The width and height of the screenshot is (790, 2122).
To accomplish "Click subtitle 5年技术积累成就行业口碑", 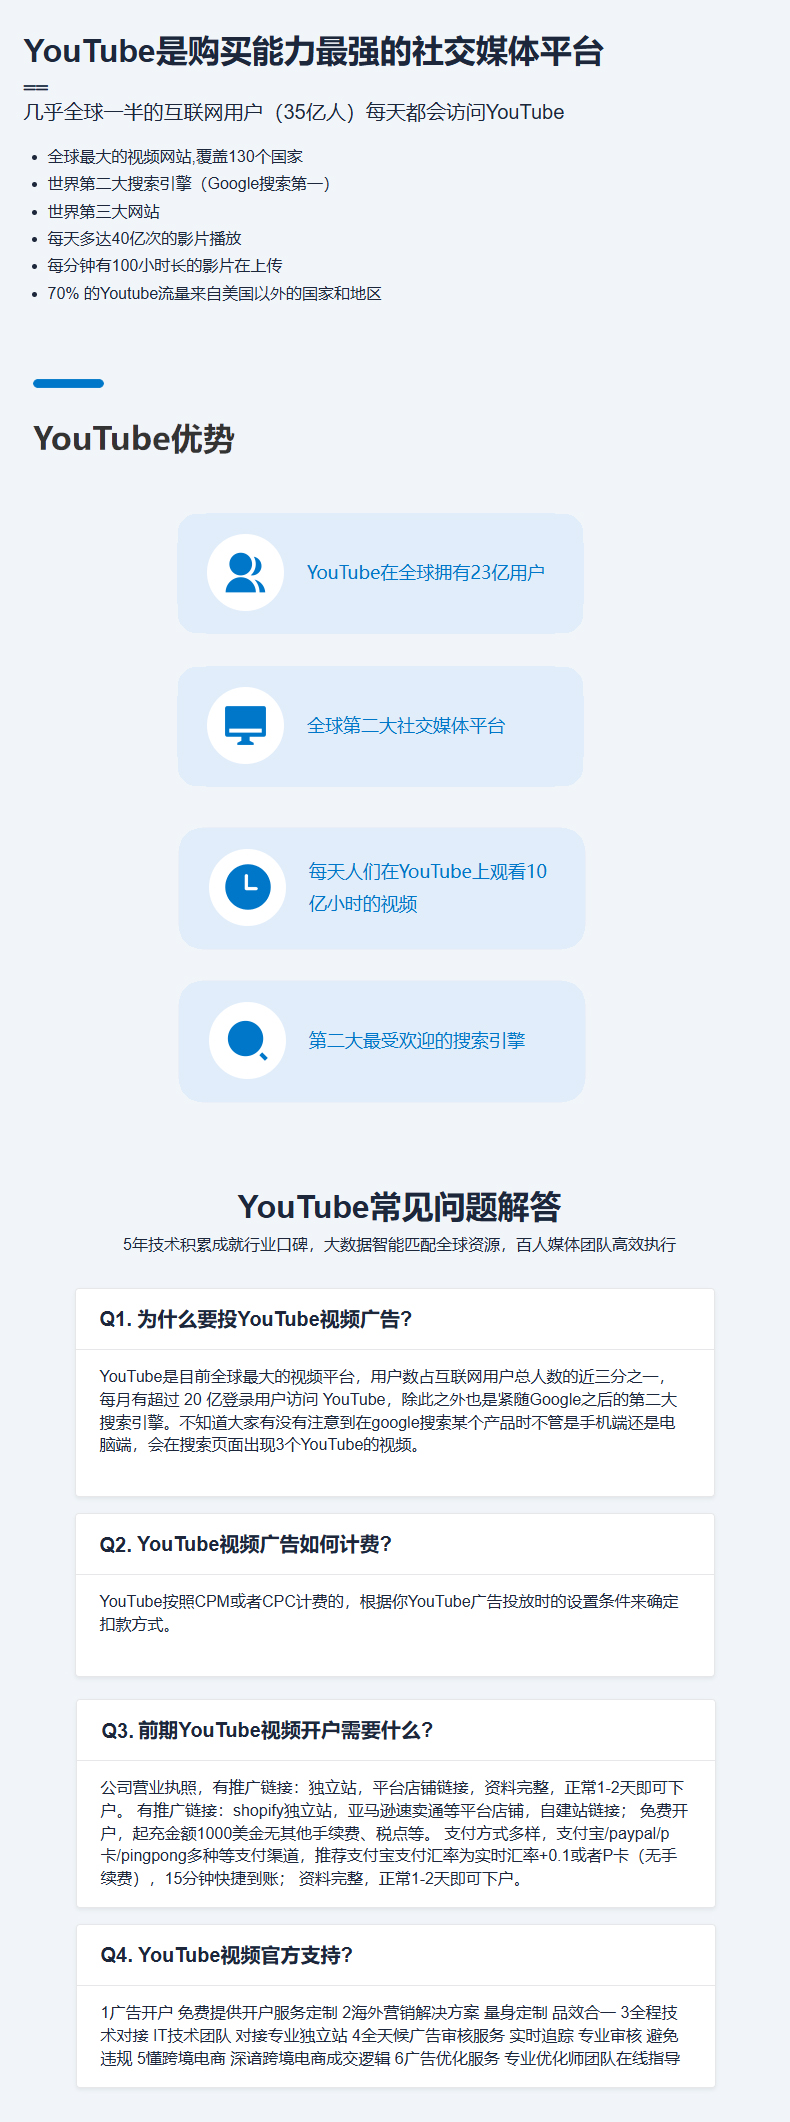I will pyautogui.click(x=399, y=1245).
